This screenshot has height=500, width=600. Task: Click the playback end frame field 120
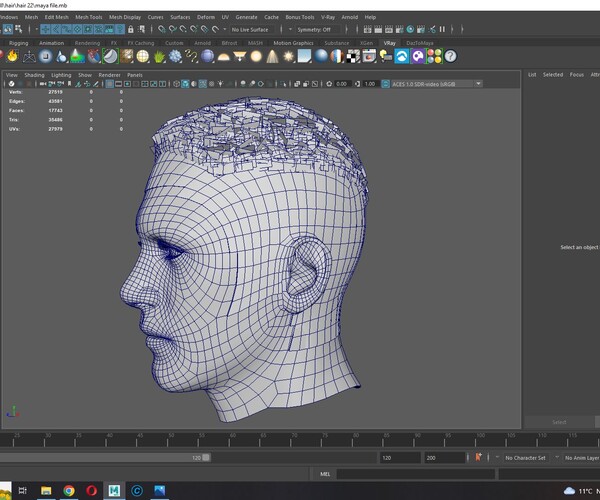point(400,458)
